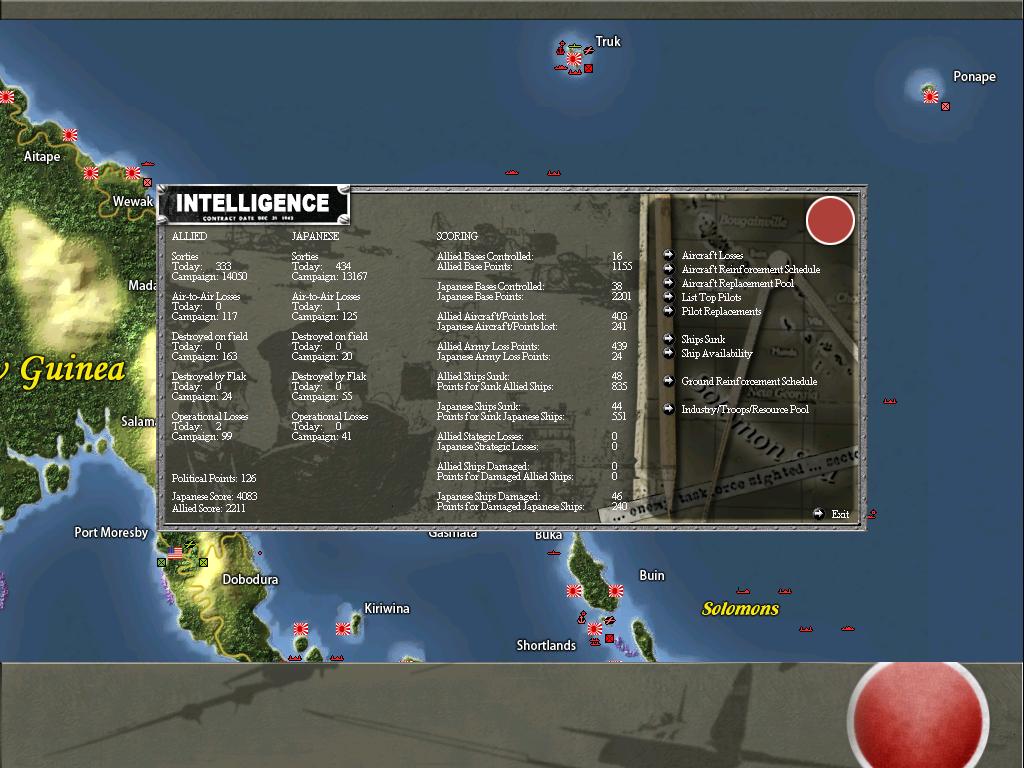Click the red square marker at Truk

(588, 69)
